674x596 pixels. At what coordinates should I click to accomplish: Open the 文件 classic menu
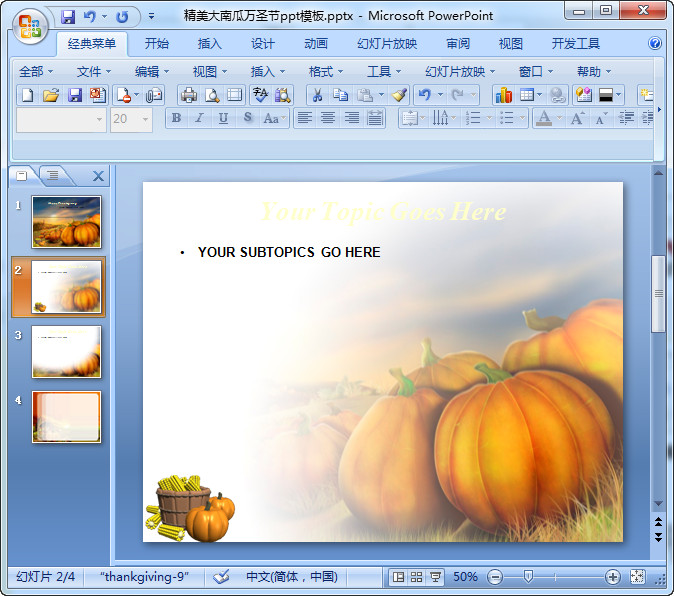tap(94, 71)
